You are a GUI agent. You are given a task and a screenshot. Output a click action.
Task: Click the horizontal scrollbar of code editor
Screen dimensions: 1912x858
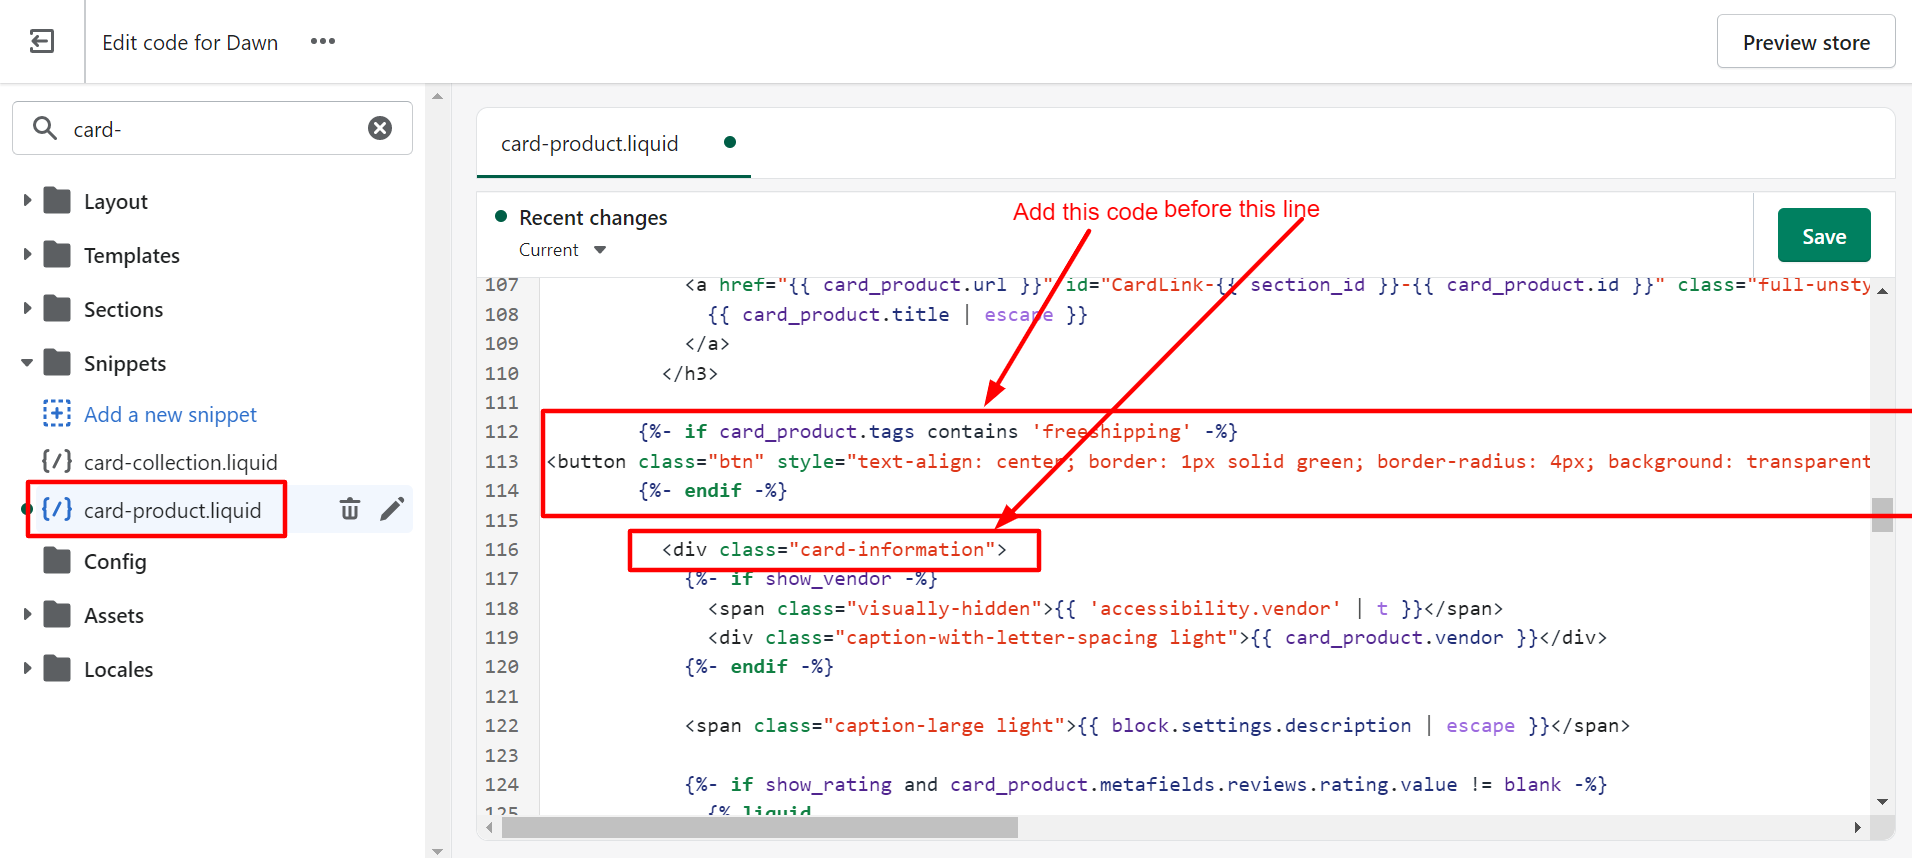tap(760, 827)
